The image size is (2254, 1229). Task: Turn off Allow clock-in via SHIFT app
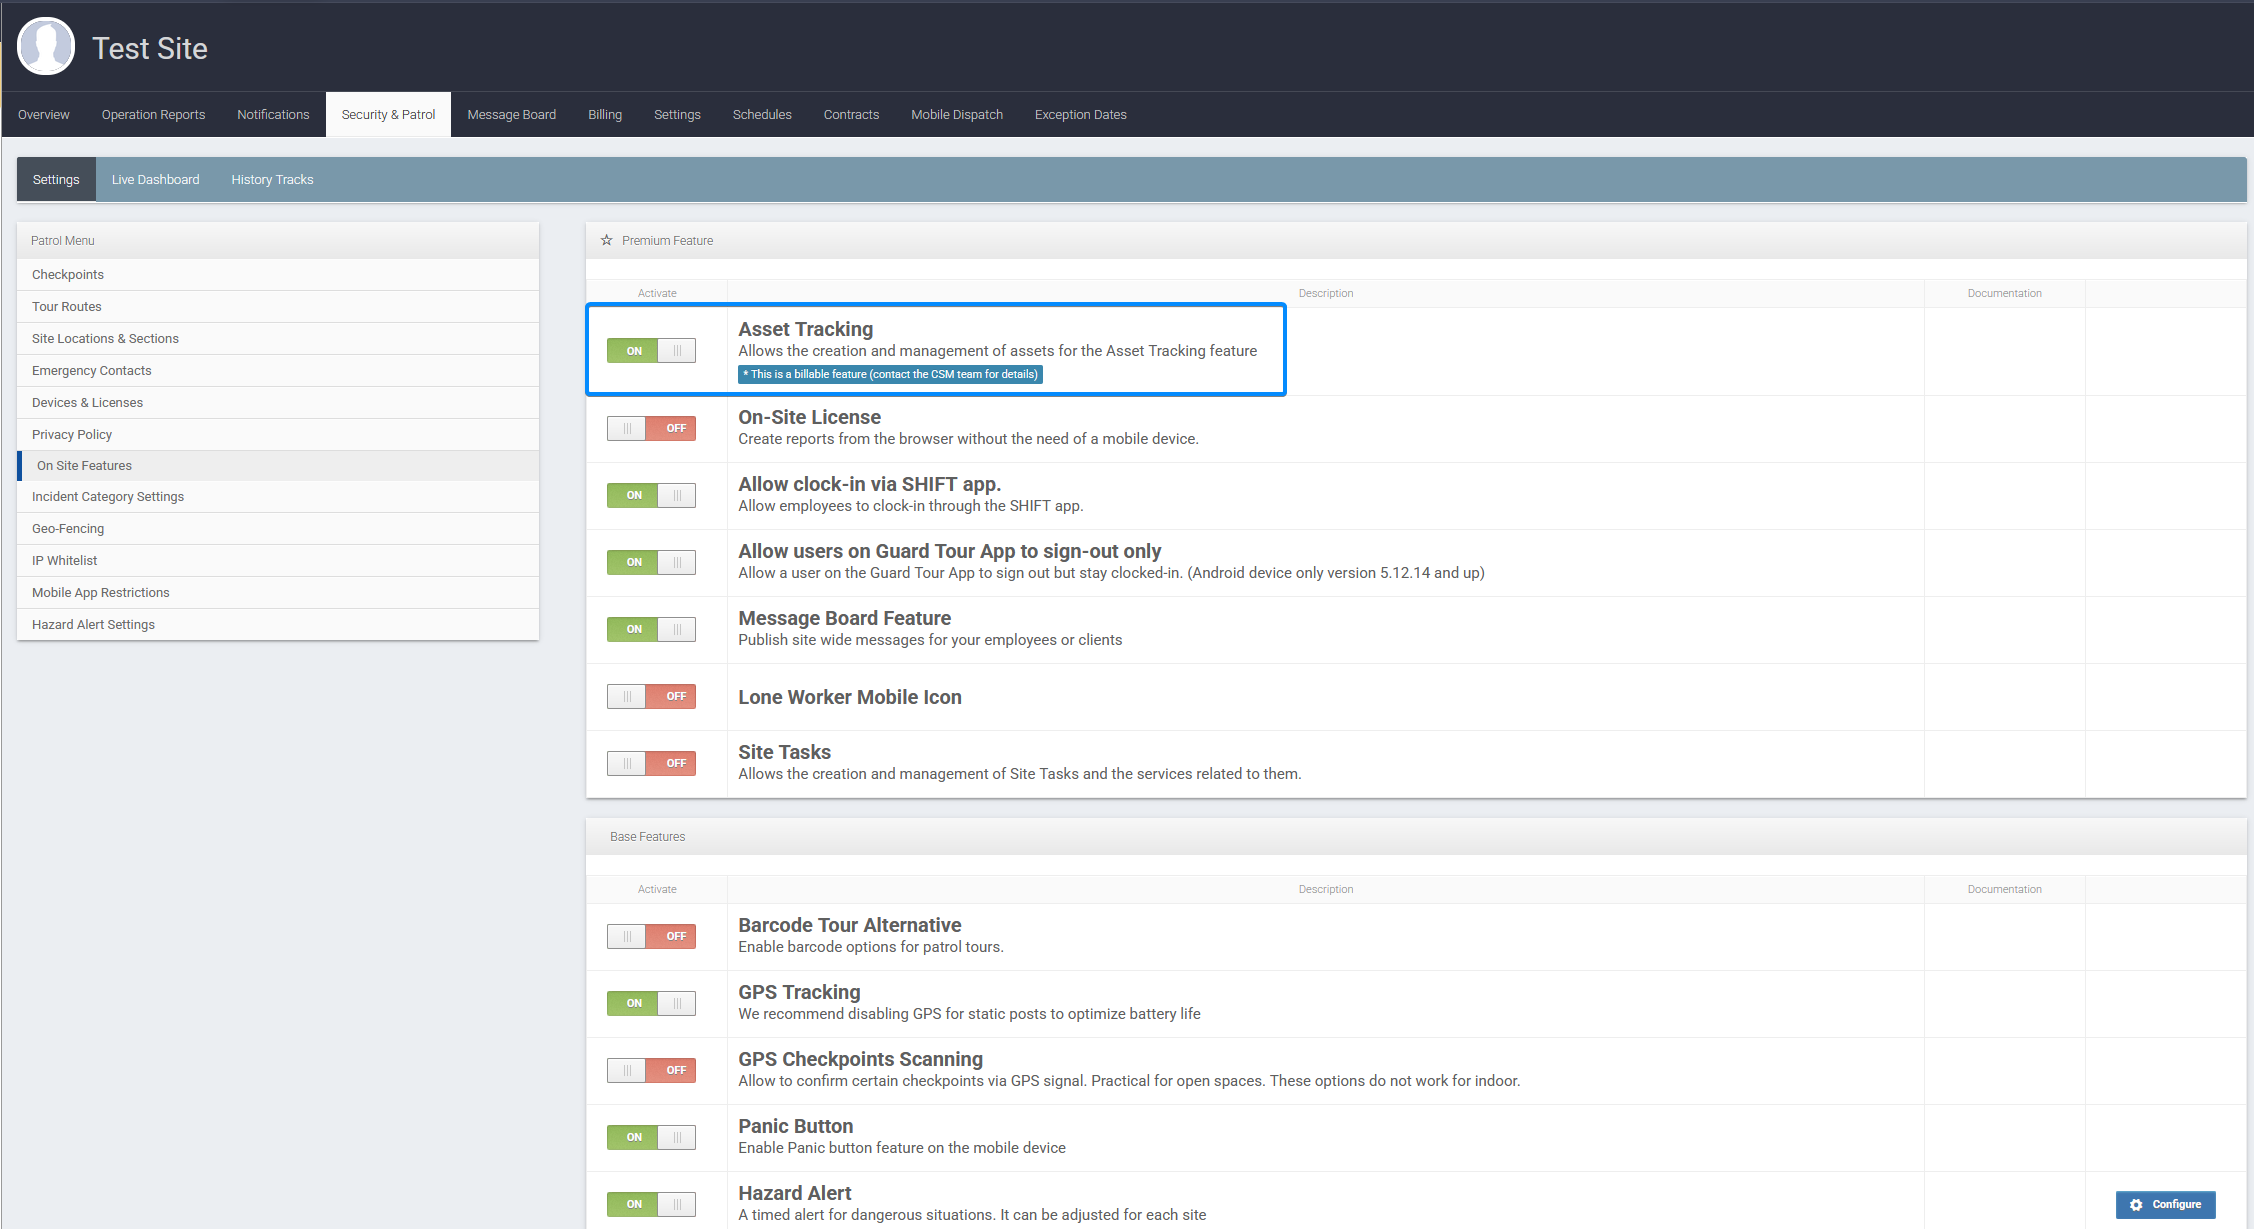pyautogui.click(x=651, y=495)
